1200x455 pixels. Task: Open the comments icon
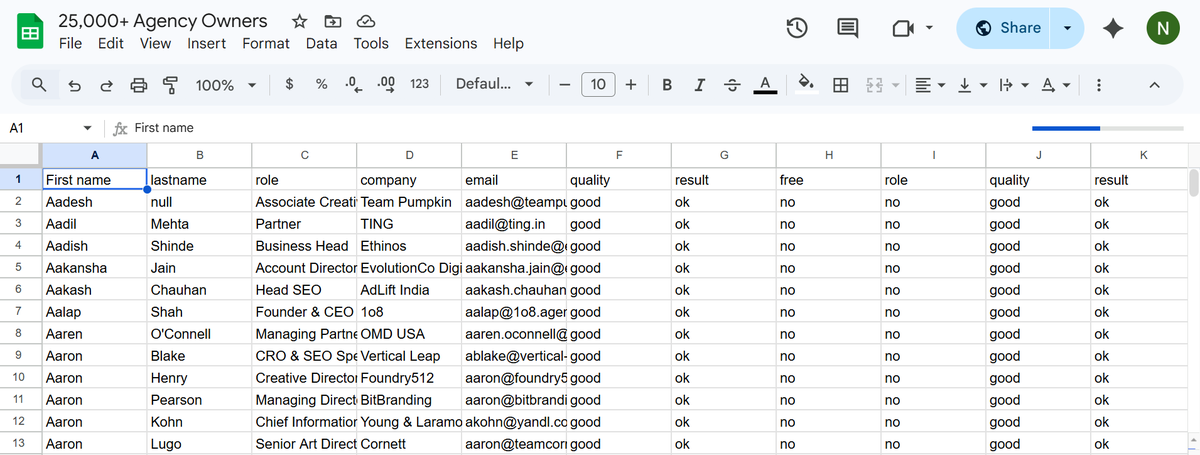coord(848,28)
